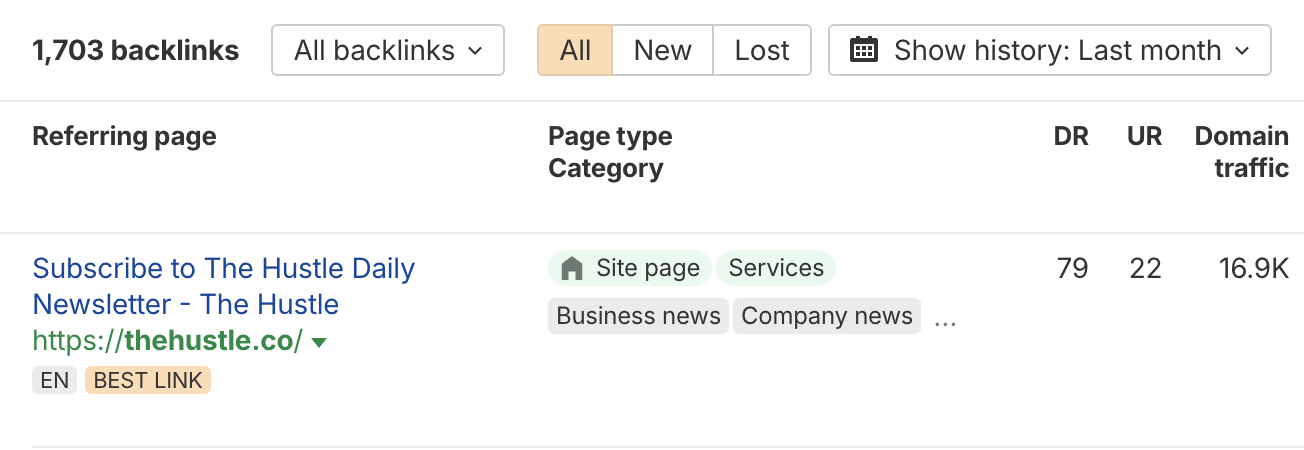Select the Business news category tag
The image size is (1304, 450).
point(638,316)
